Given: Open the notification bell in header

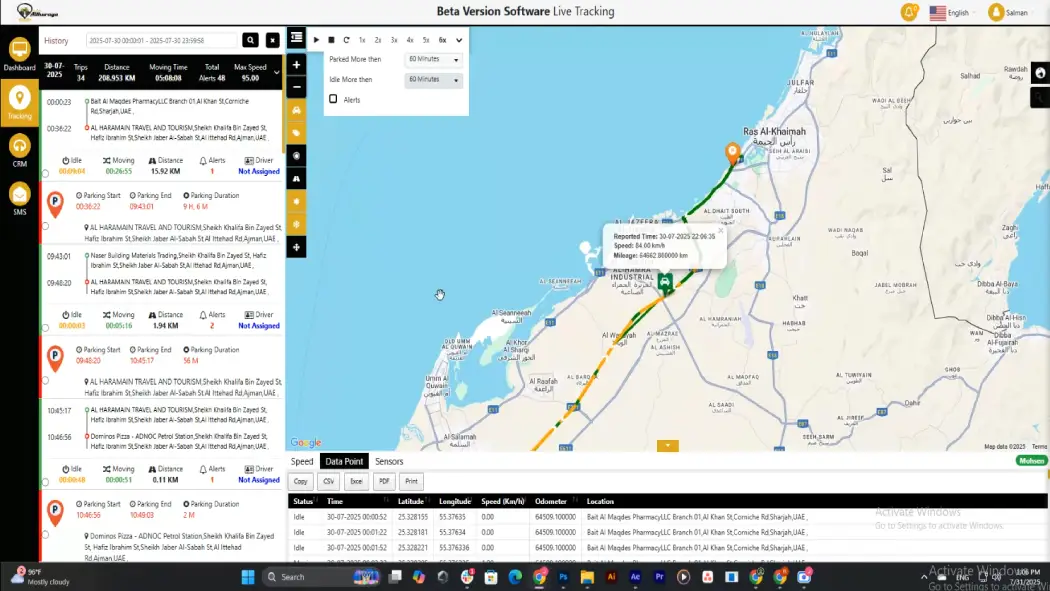Looking at the screenshot, I should pos(909,12).
